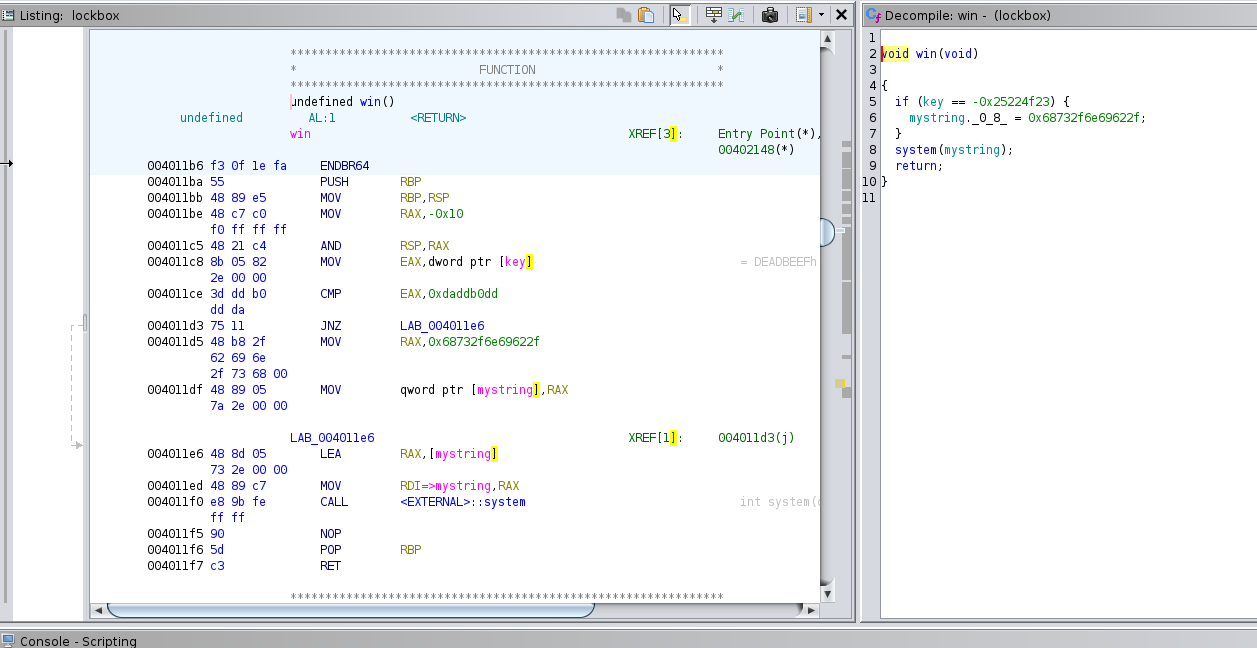Image resolution: width=1257 pixels, height=648 pixels.
Task: Follow the LAB_004011e6 operand in JNZ instruction
Action: [441, 326]
